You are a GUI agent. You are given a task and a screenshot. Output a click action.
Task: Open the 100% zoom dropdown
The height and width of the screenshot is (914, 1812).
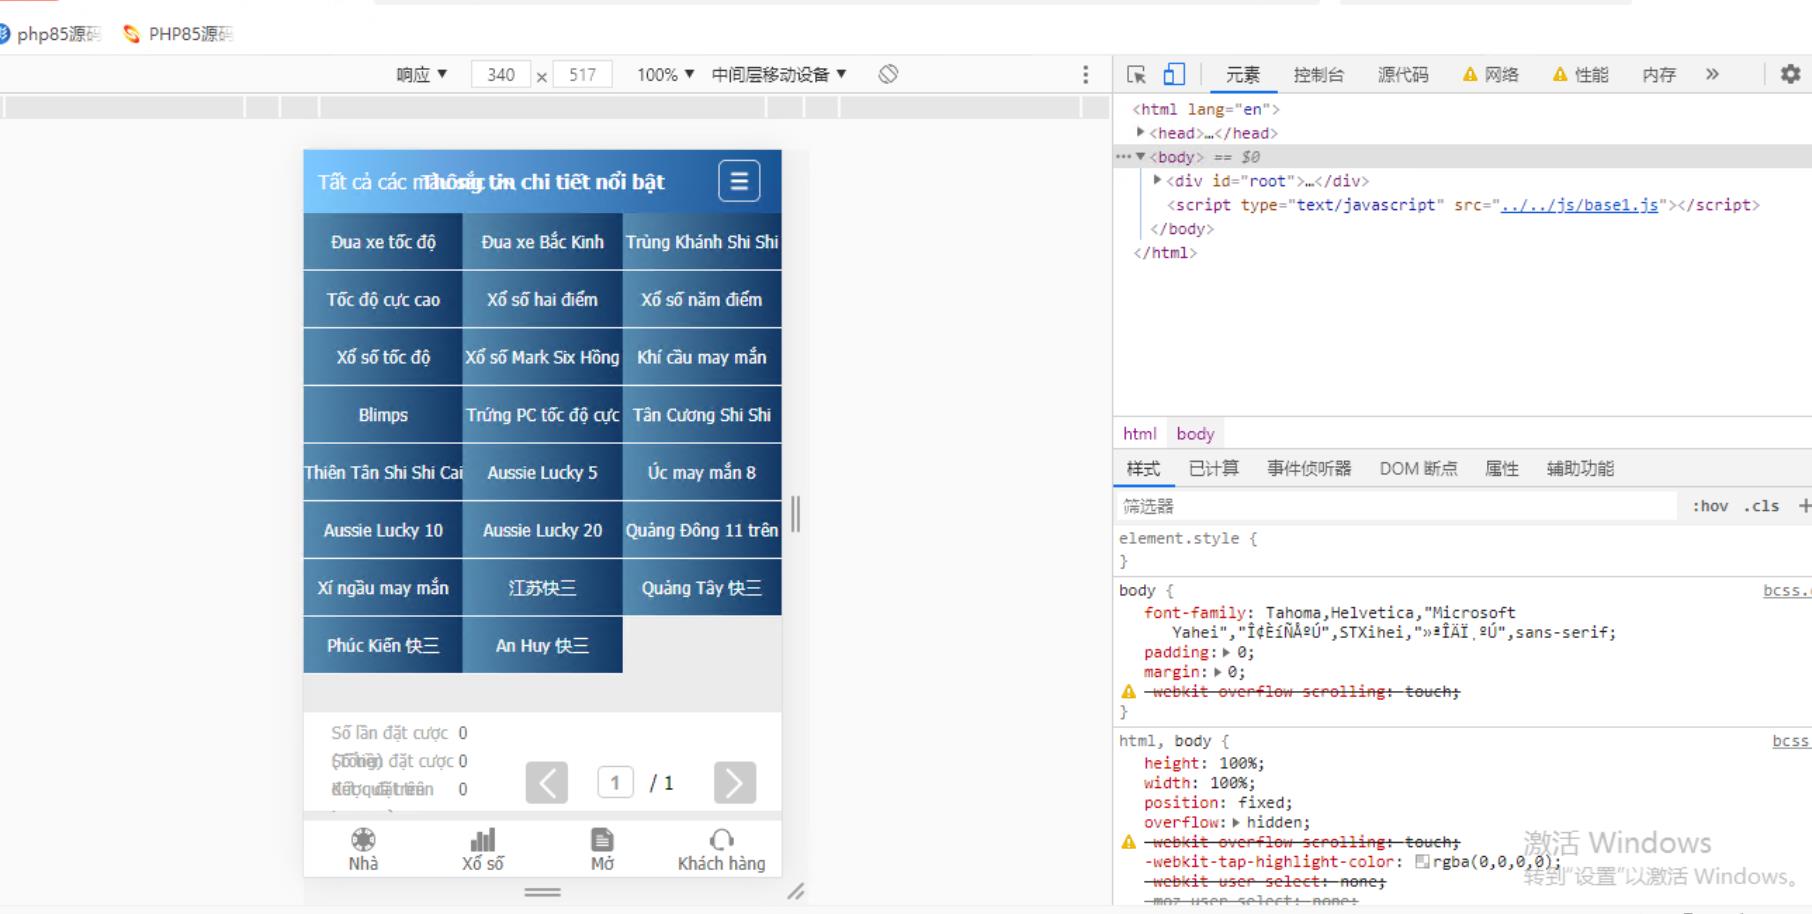coord(665,75)
